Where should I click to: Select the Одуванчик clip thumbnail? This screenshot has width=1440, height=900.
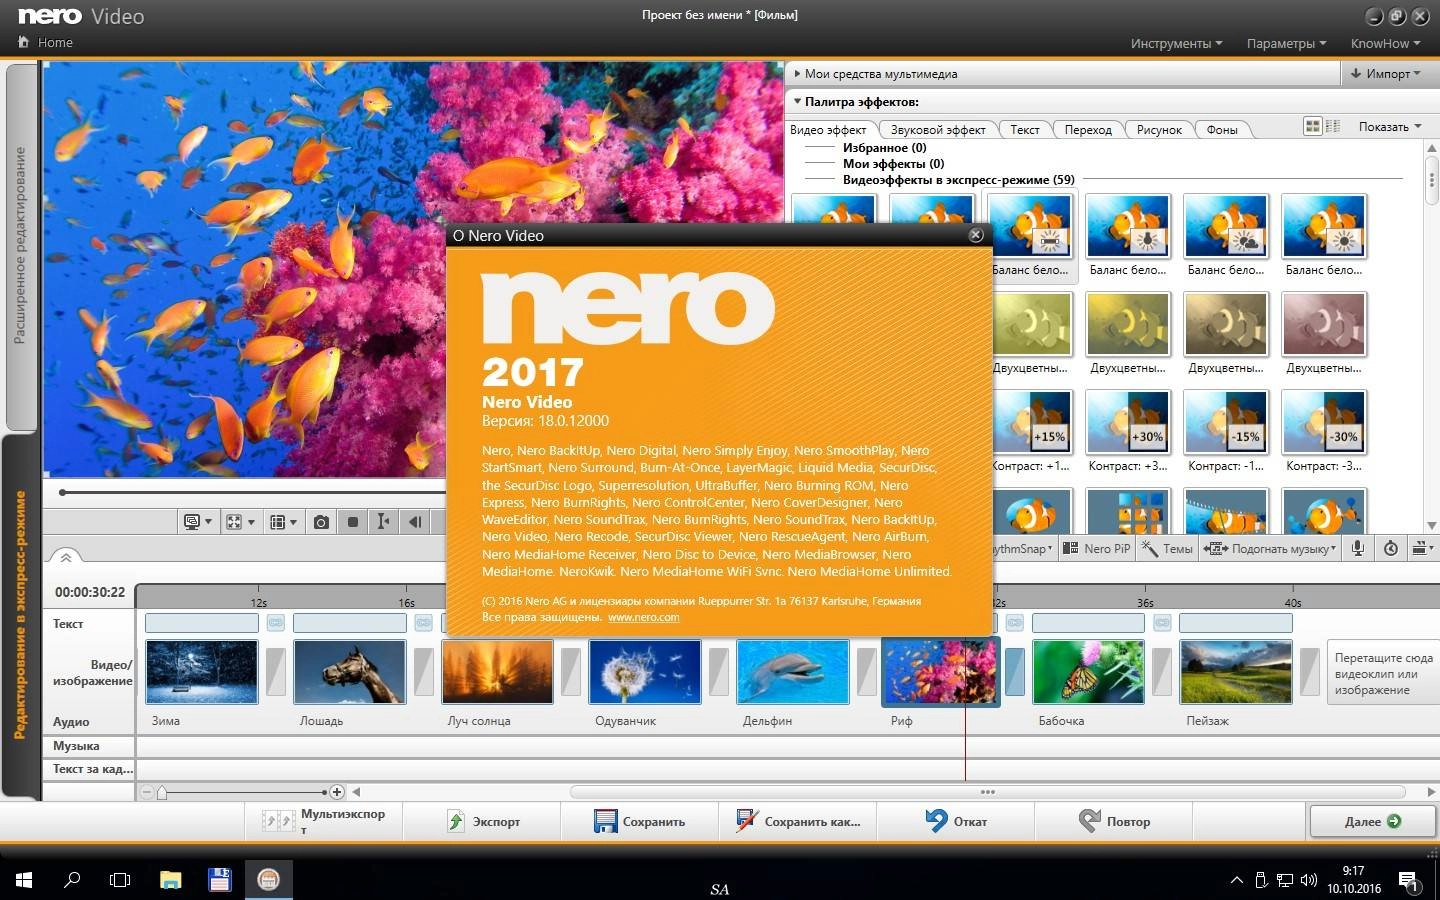pos(645,672)
